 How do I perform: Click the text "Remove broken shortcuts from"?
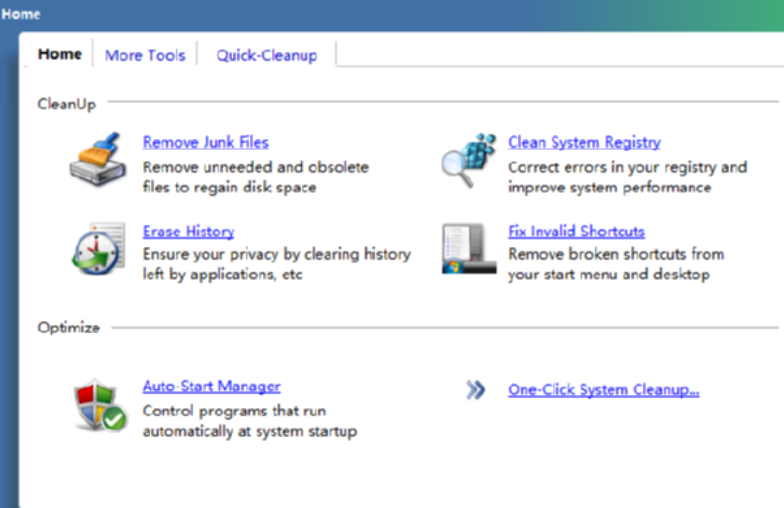click(616, 254)
